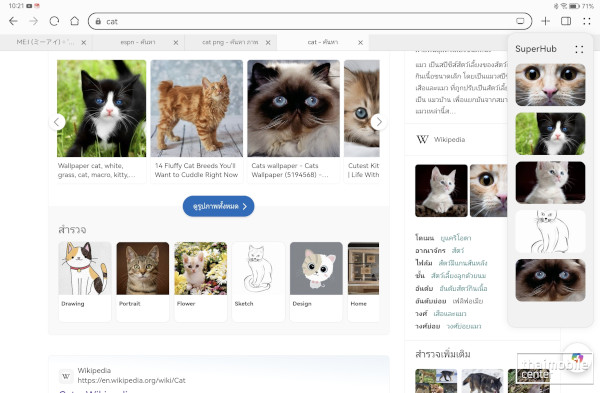
Task: Switch to the espn search tab
Action: coord(138,42)
